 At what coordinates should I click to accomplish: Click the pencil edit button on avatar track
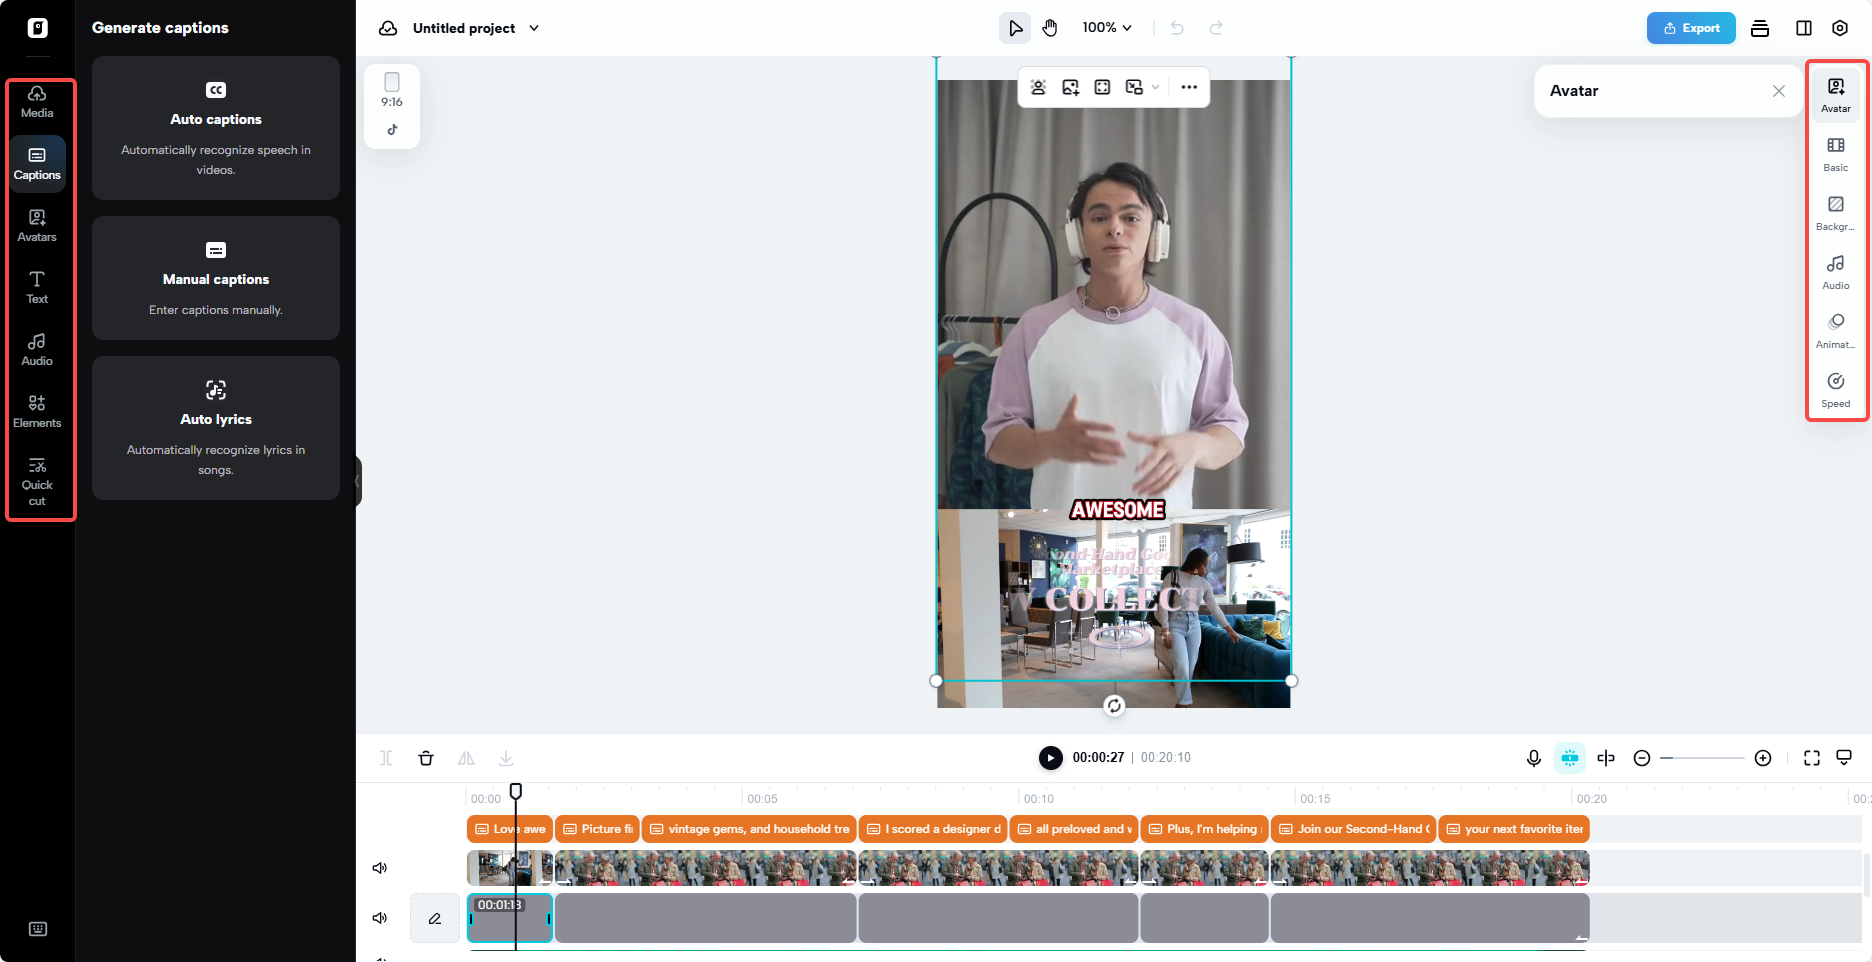pyautogui.click(x=435, y=918)
